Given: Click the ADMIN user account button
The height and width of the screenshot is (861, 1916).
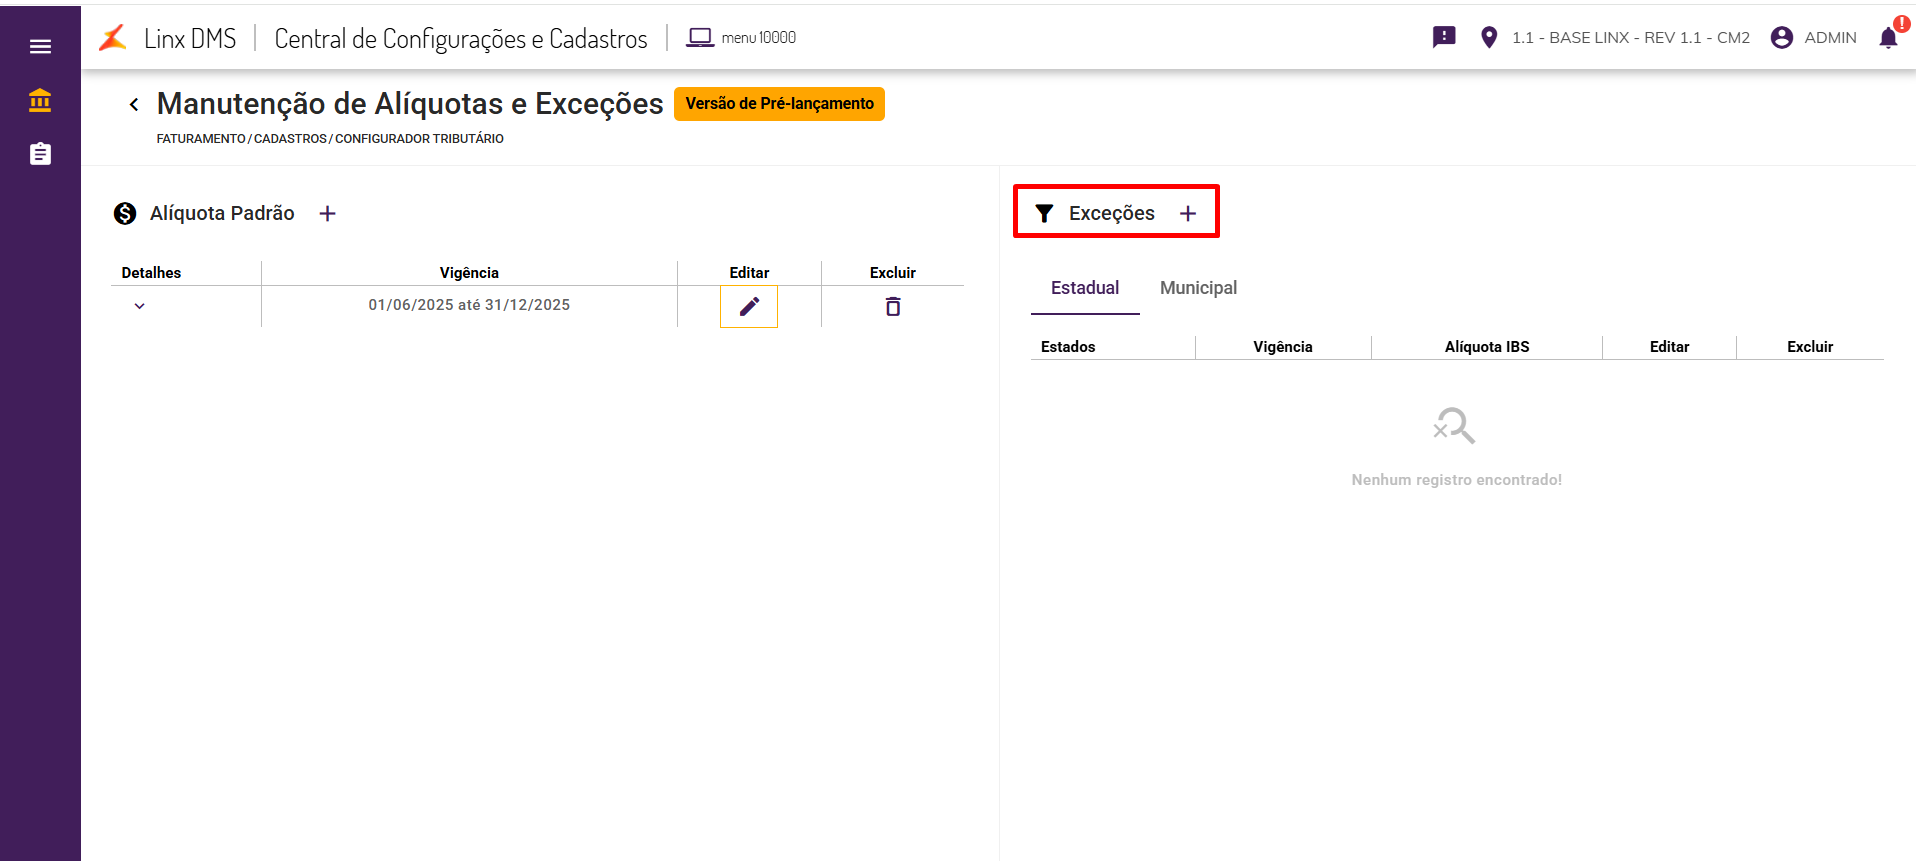Looking at the screenshot, I should (x=1814, y=38).
